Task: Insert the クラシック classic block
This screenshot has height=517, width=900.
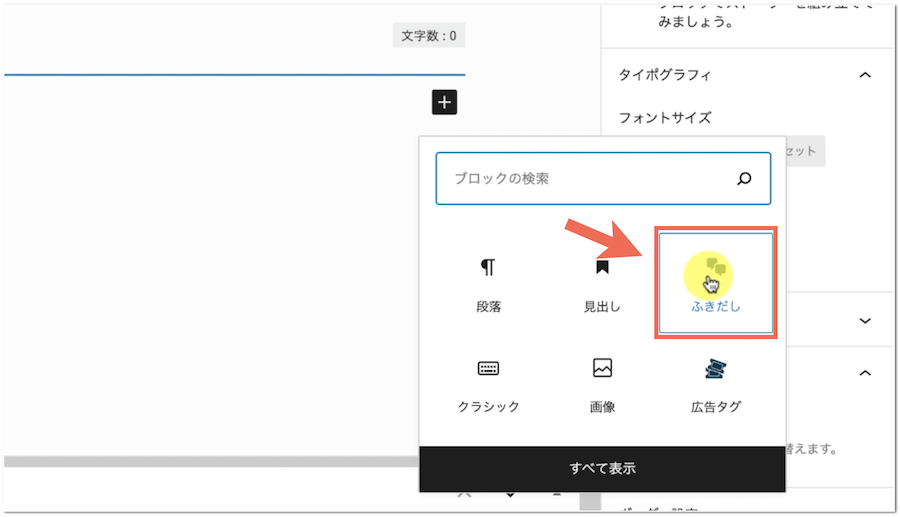Action: tap(488, 384)
